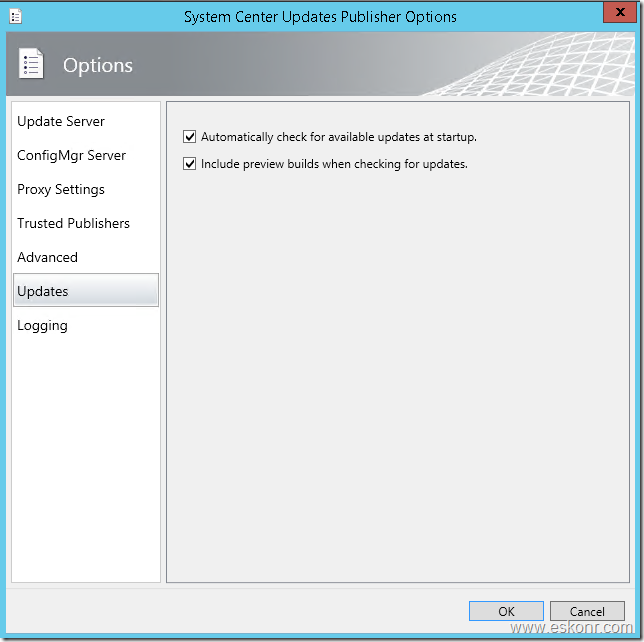Open the Advanced options section
Viewport: 644px width, 642px height.
[47, 257]
